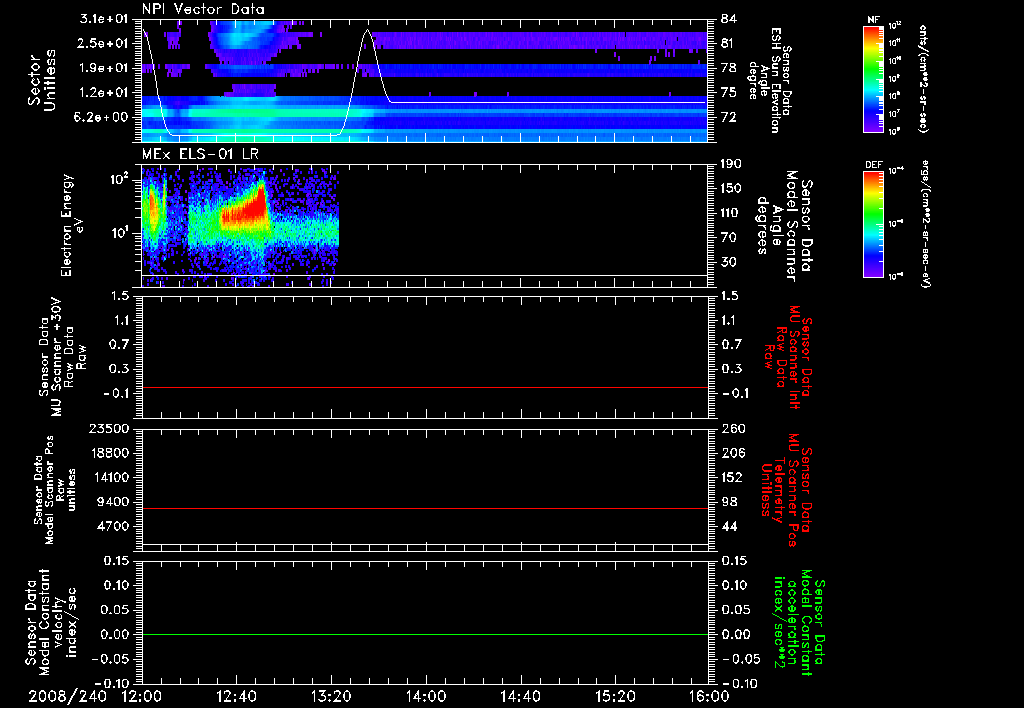
Task: Click the 4700 scanner position tick
Action: (115, 526)
